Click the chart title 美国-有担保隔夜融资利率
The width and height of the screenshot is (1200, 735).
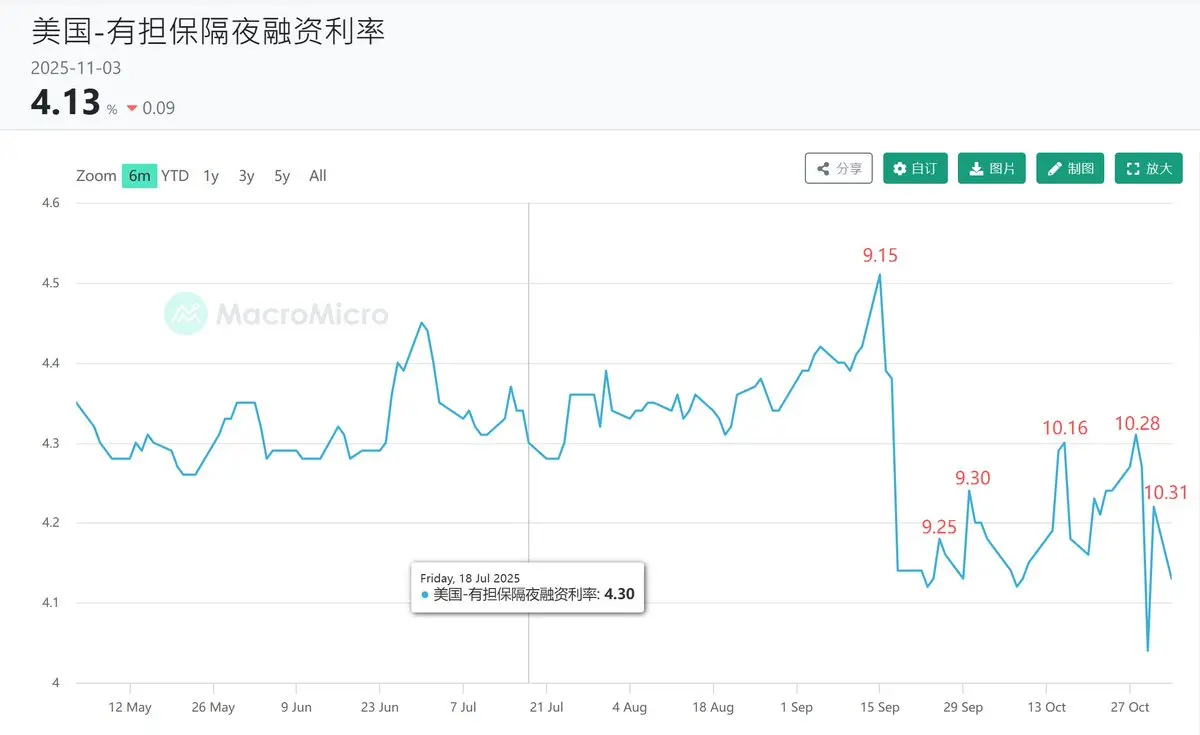click(x=208, y=31)
